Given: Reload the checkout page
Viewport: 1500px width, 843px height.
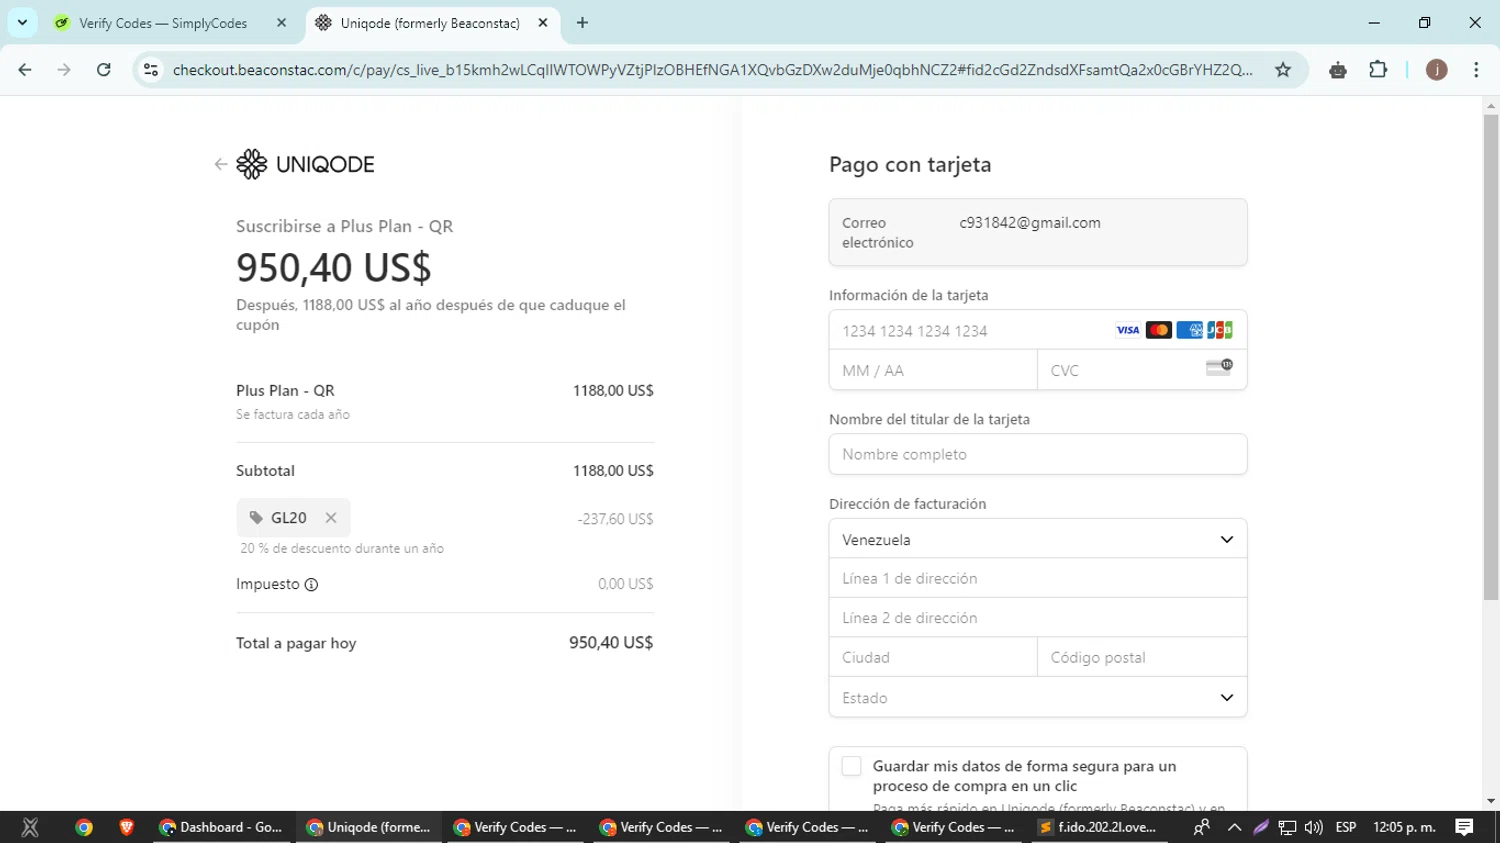Looking at the screenshot, I should (x=104, y=70).
